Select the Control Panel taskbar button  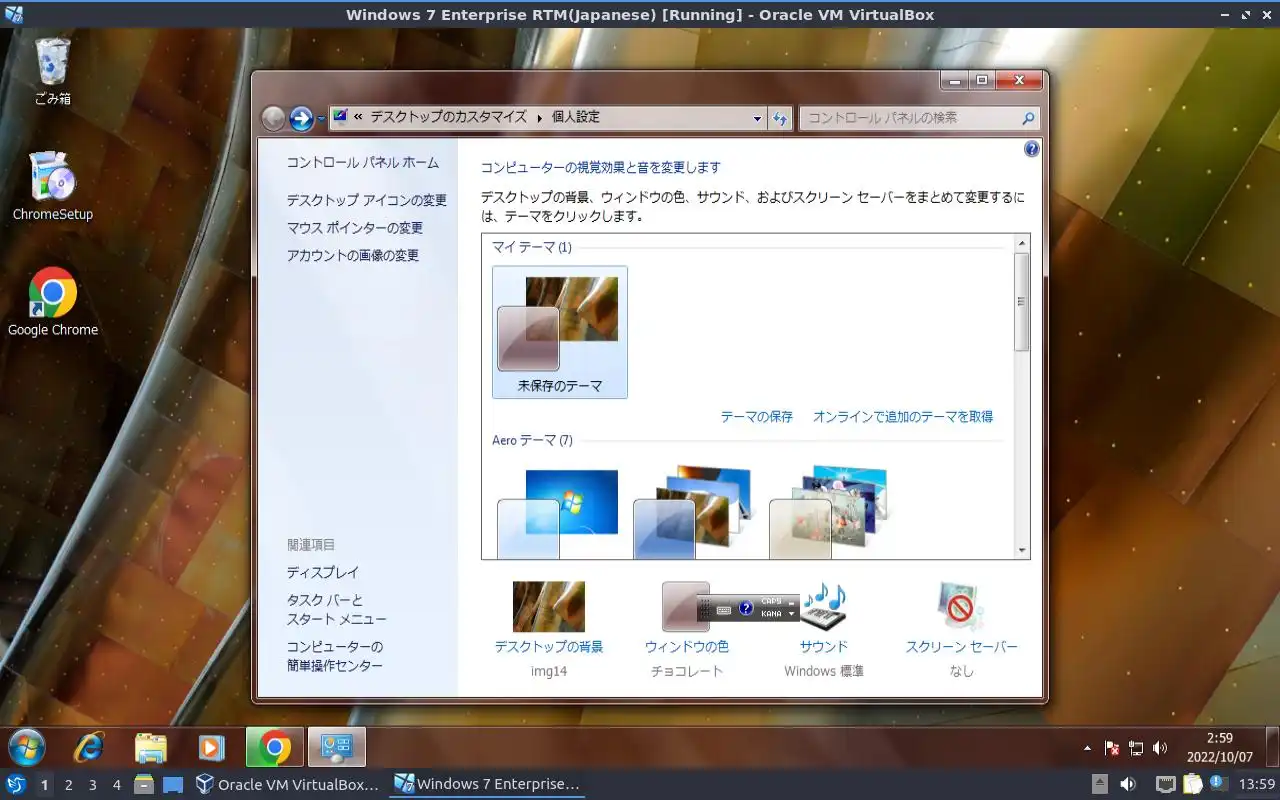click(337, 747)
